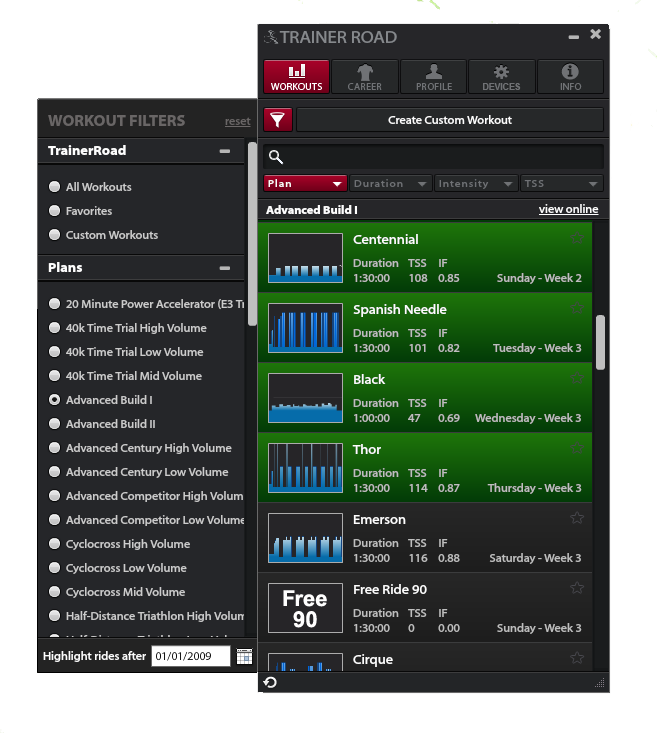Switch to the Workouts tab
The image size is (657, 733).
tap(296, 77)
